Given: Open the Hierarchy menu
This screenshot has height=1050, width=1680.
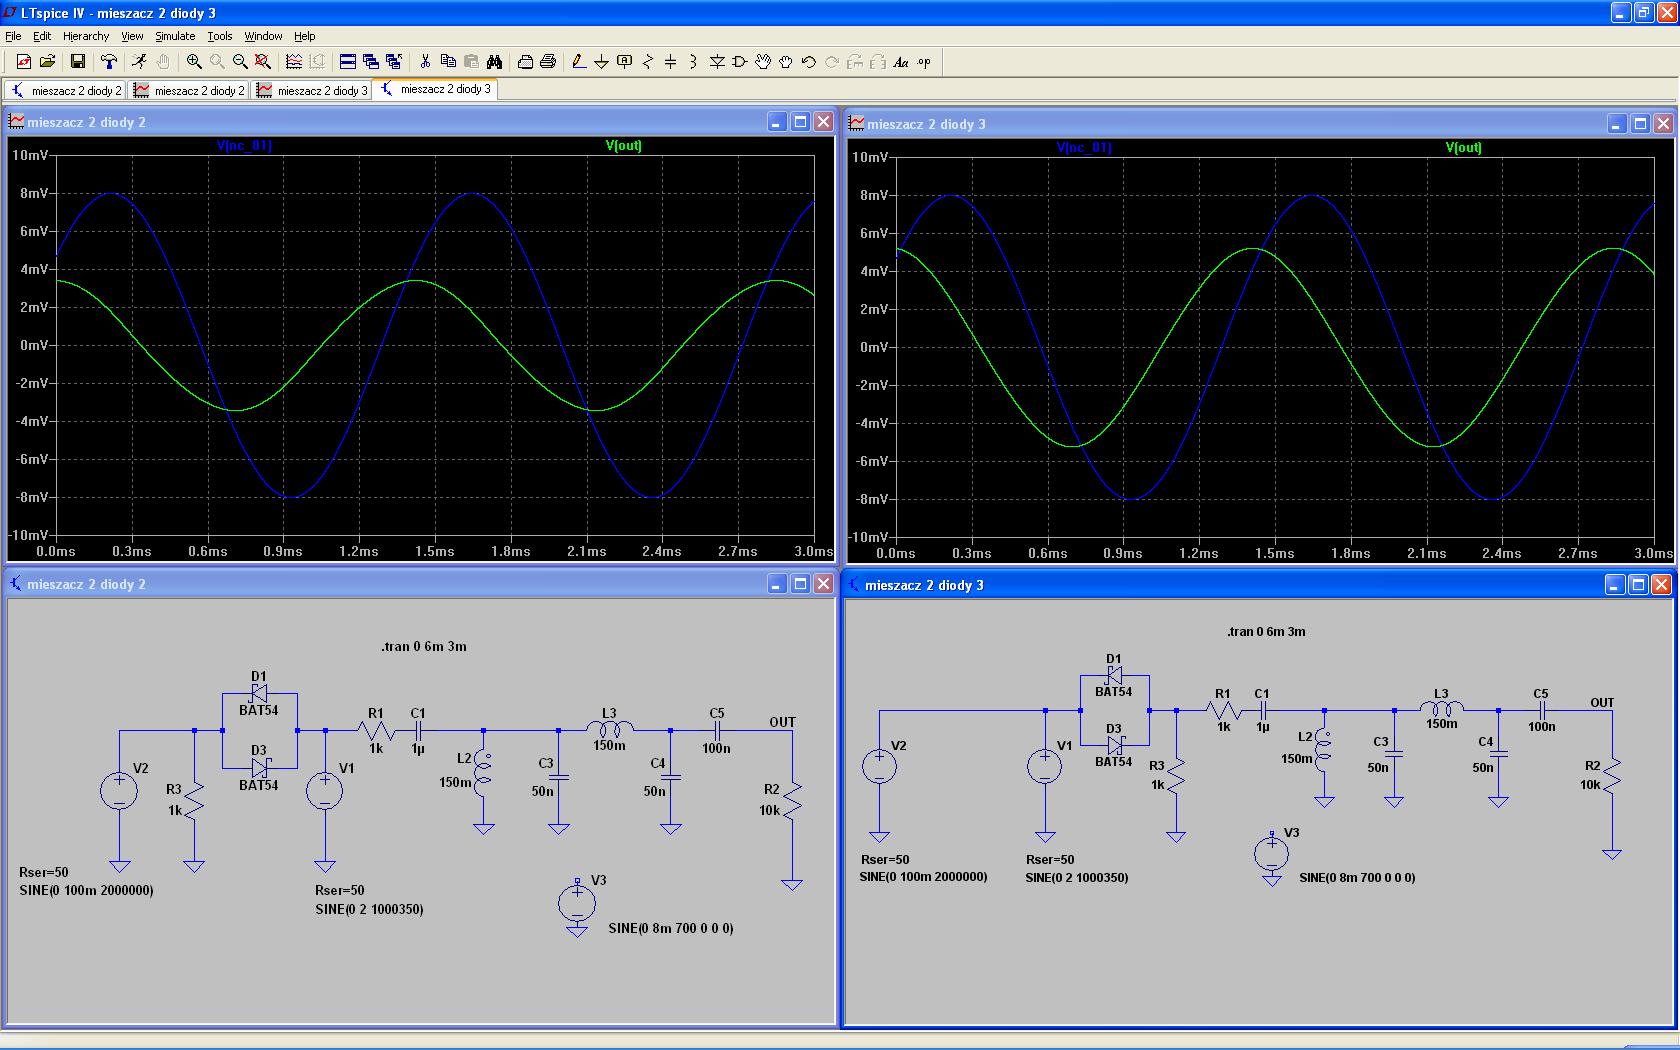Looking at the screenshot, I should tap(86, 36).
